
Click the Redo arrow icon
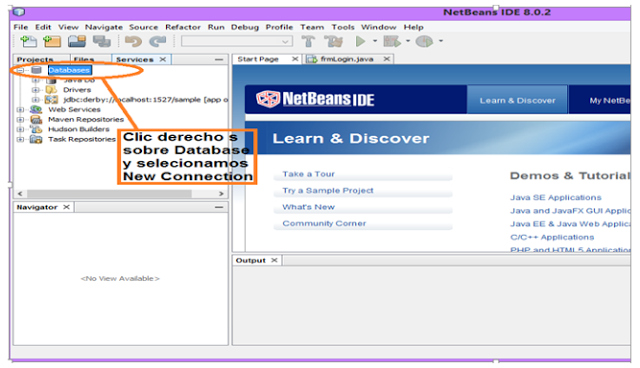coord(158,41)
